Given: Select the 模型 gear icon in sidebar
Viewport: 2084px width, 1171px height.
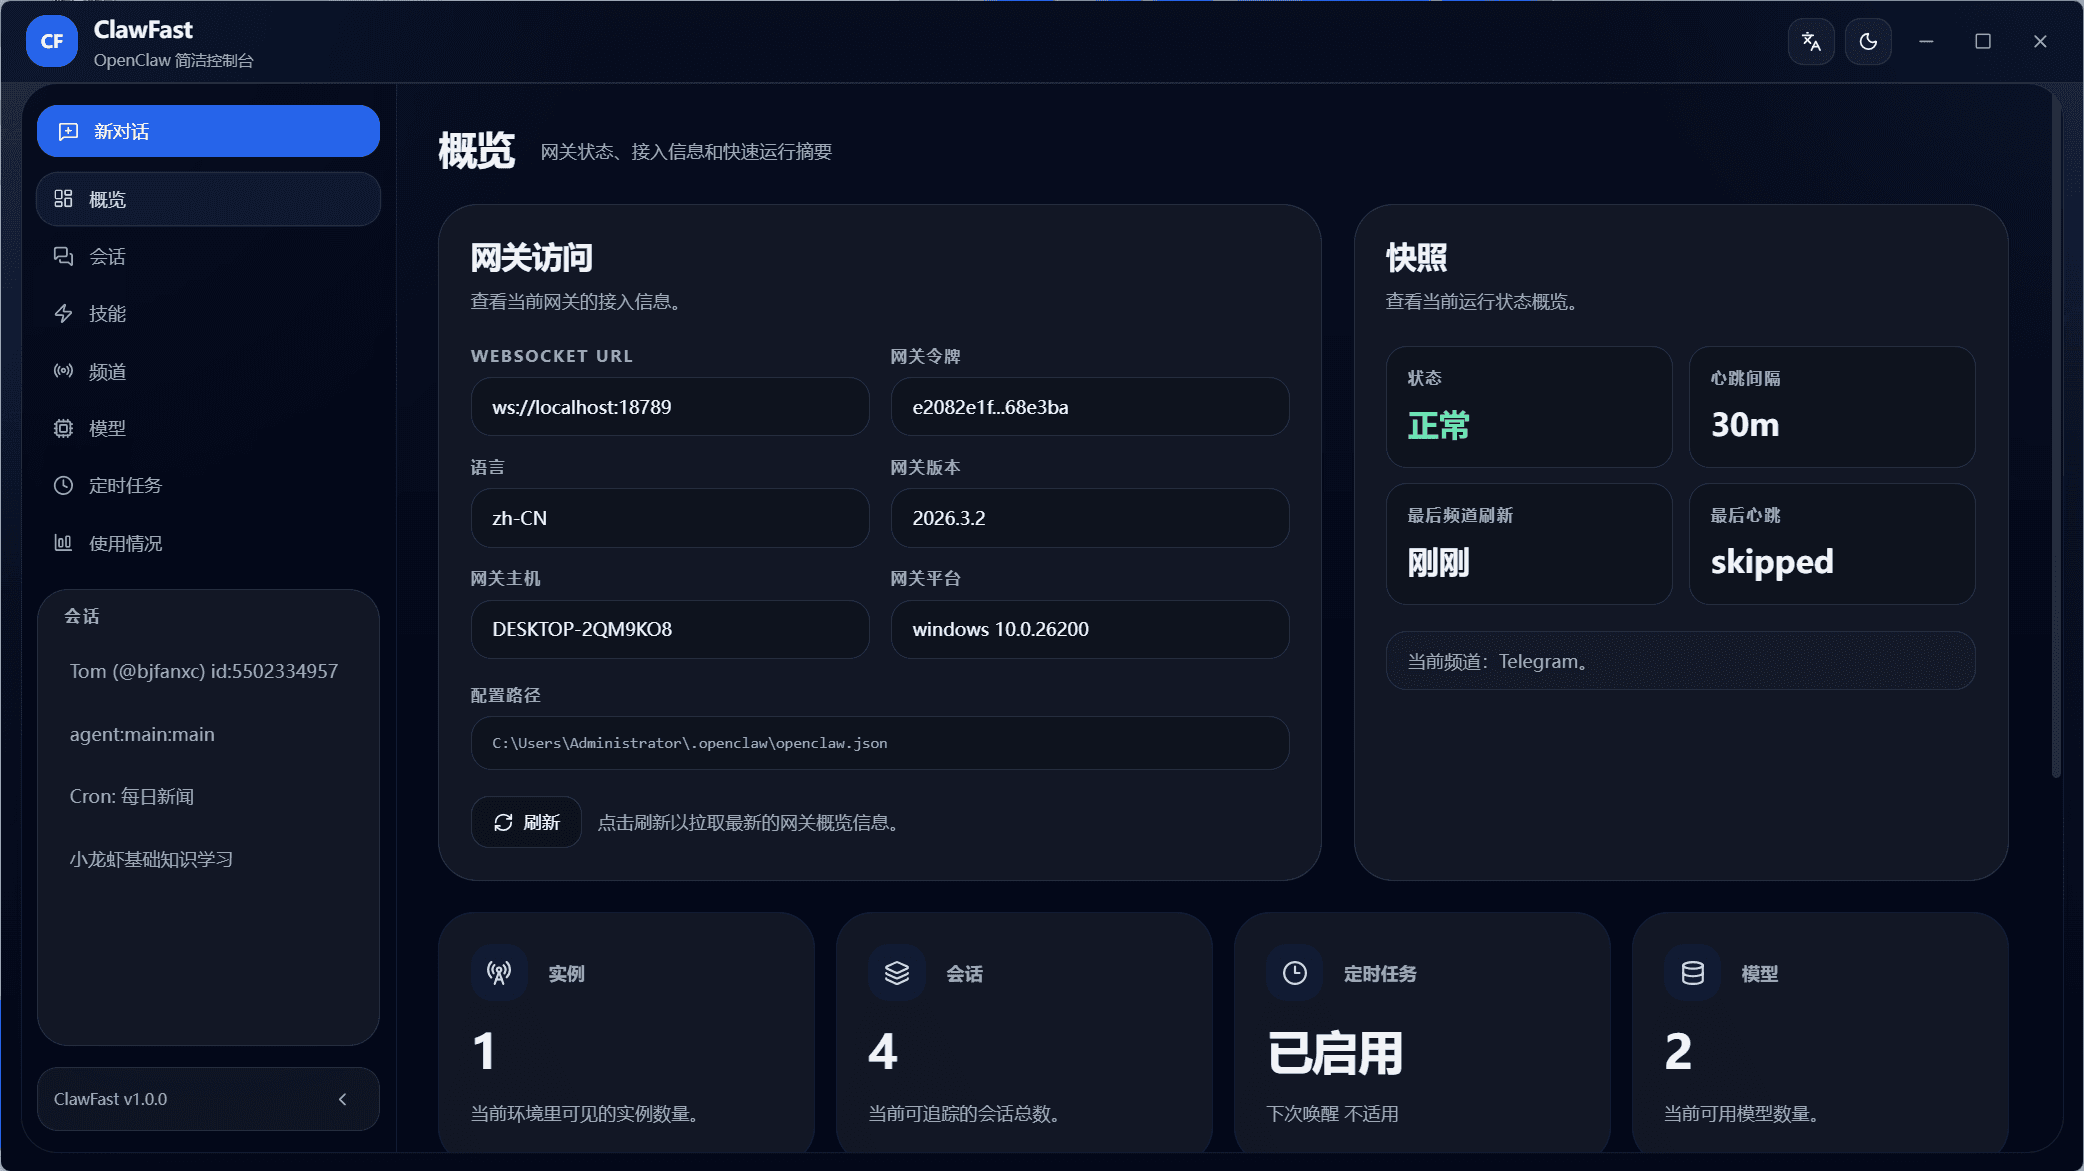Looking at the screenshot, I should click(x=62, y=428).
